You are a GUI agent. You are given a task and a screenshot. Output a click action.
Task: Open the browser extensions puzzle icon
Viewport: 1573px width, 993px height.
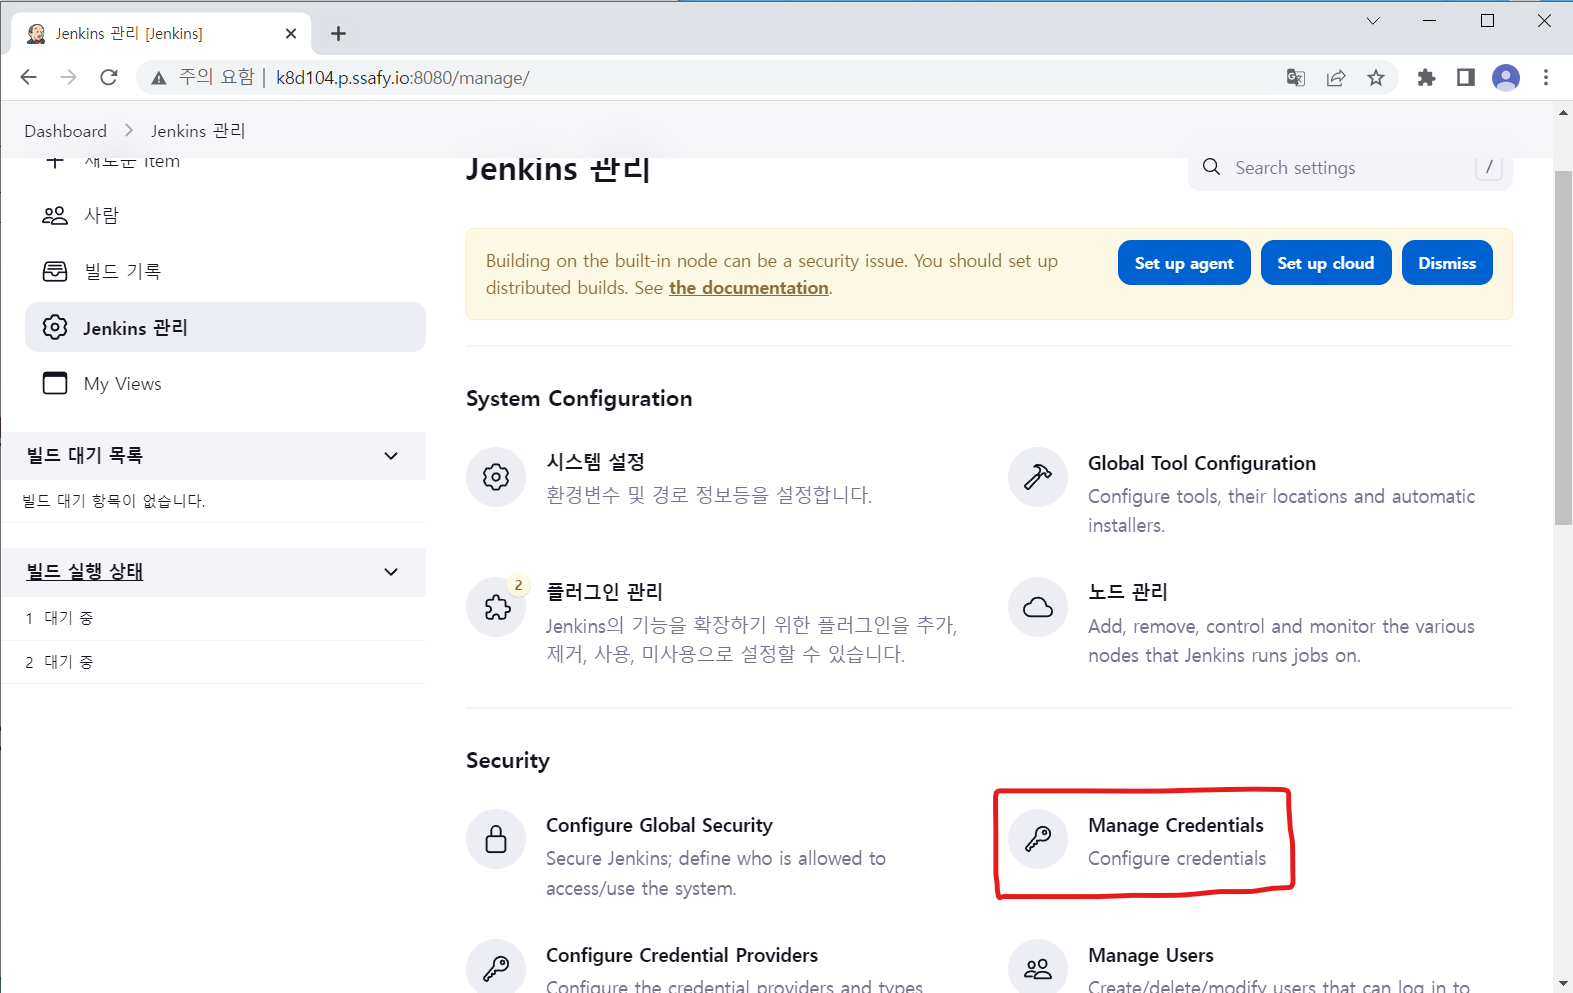point(1426,77)
